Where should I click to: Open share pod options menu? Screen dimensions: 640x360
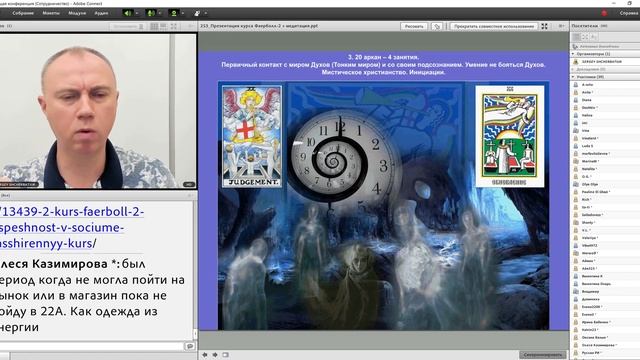(x=562, y=26)
